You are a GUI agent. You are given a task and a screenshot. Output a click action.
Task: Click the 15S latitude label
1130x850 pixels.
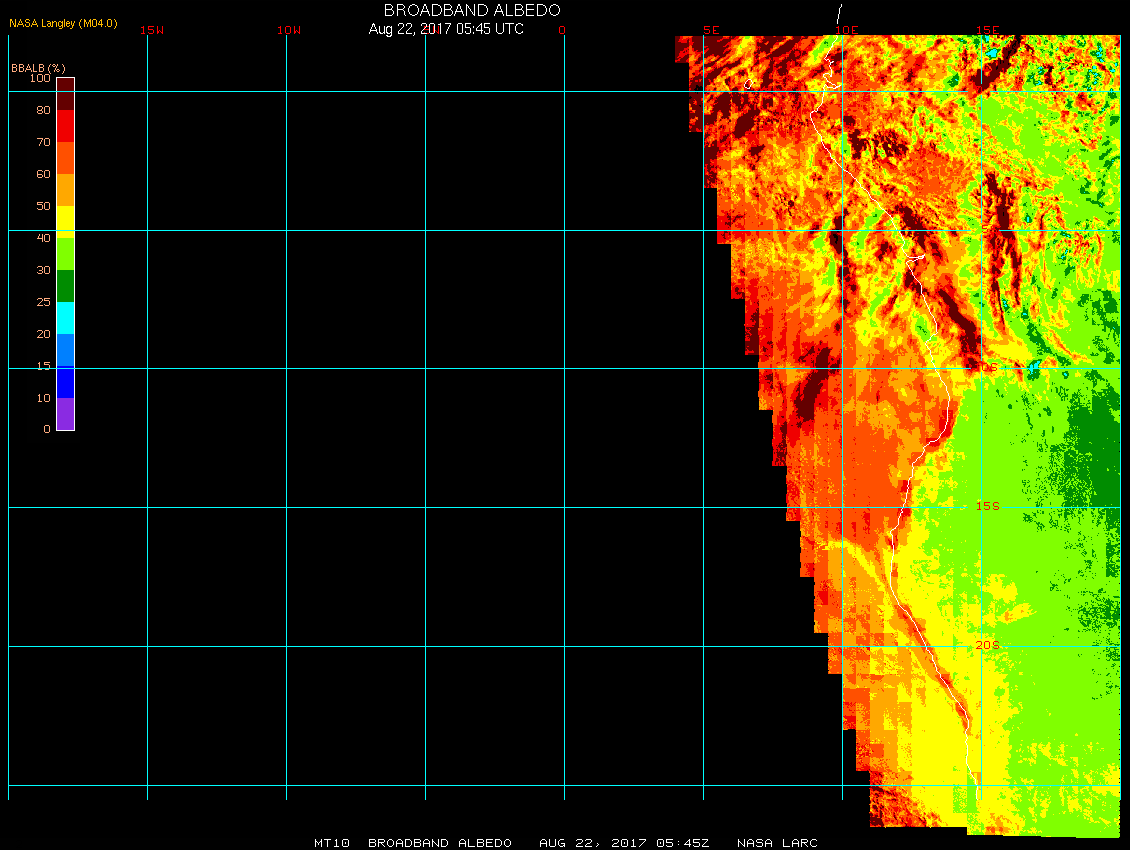click(x=987, y=506)
